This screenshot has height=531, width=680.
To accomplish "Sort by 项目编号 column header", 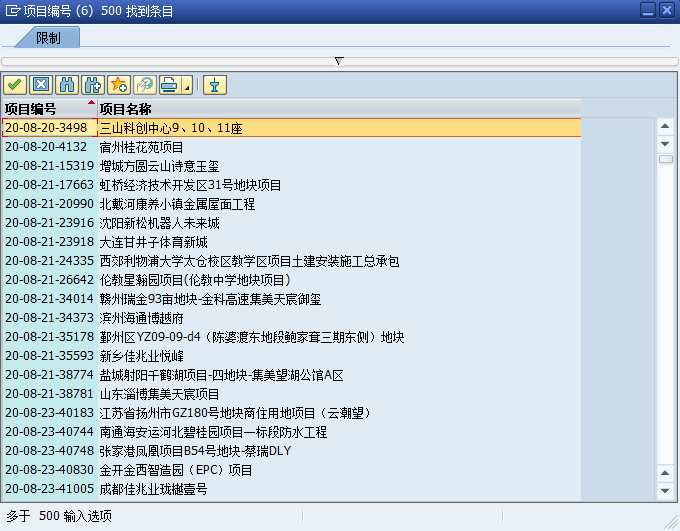I will pyautogui.click(x=45, y=109).
